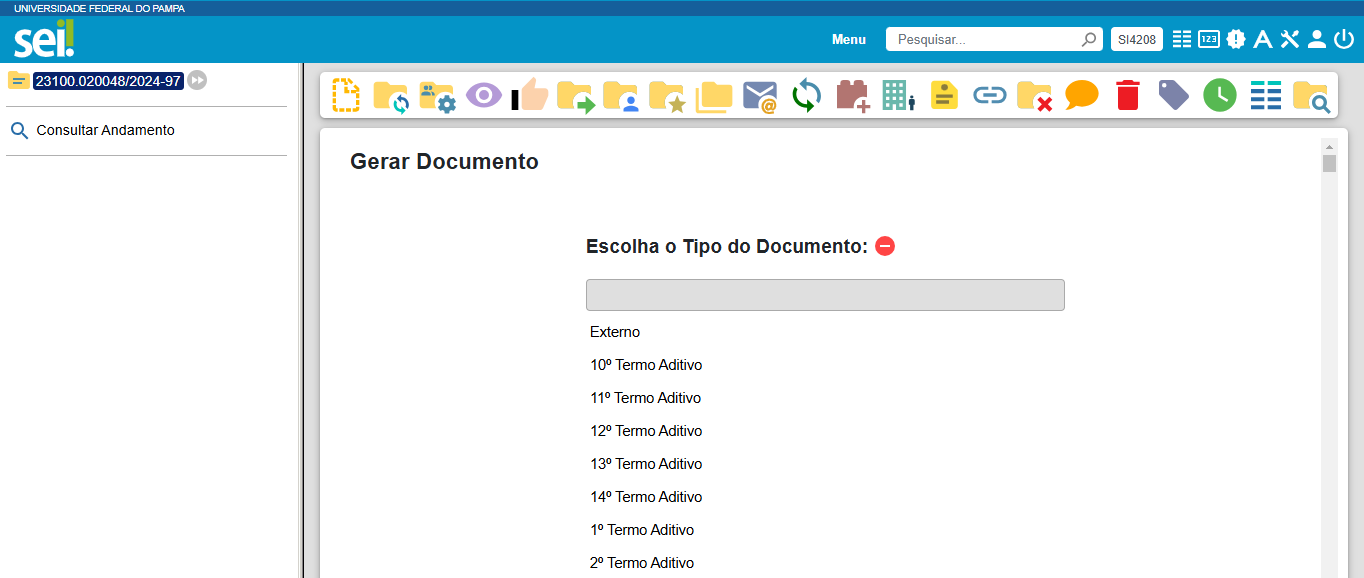Click the power logout icon
Image resolution: width=1364 pixels, height=578 pixels.
coord(1343,39)
